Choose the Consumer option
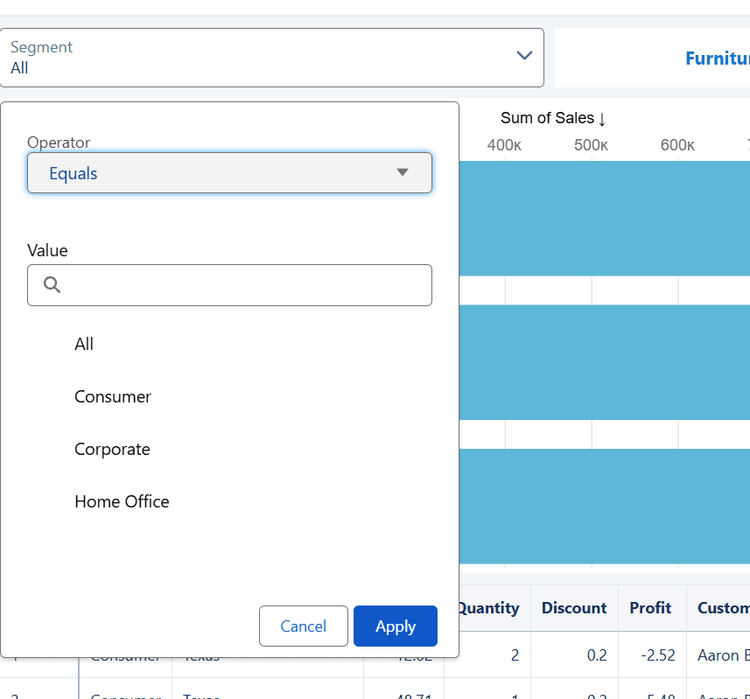The height and width of the screenshot is (699, 750). pos(113,397)
